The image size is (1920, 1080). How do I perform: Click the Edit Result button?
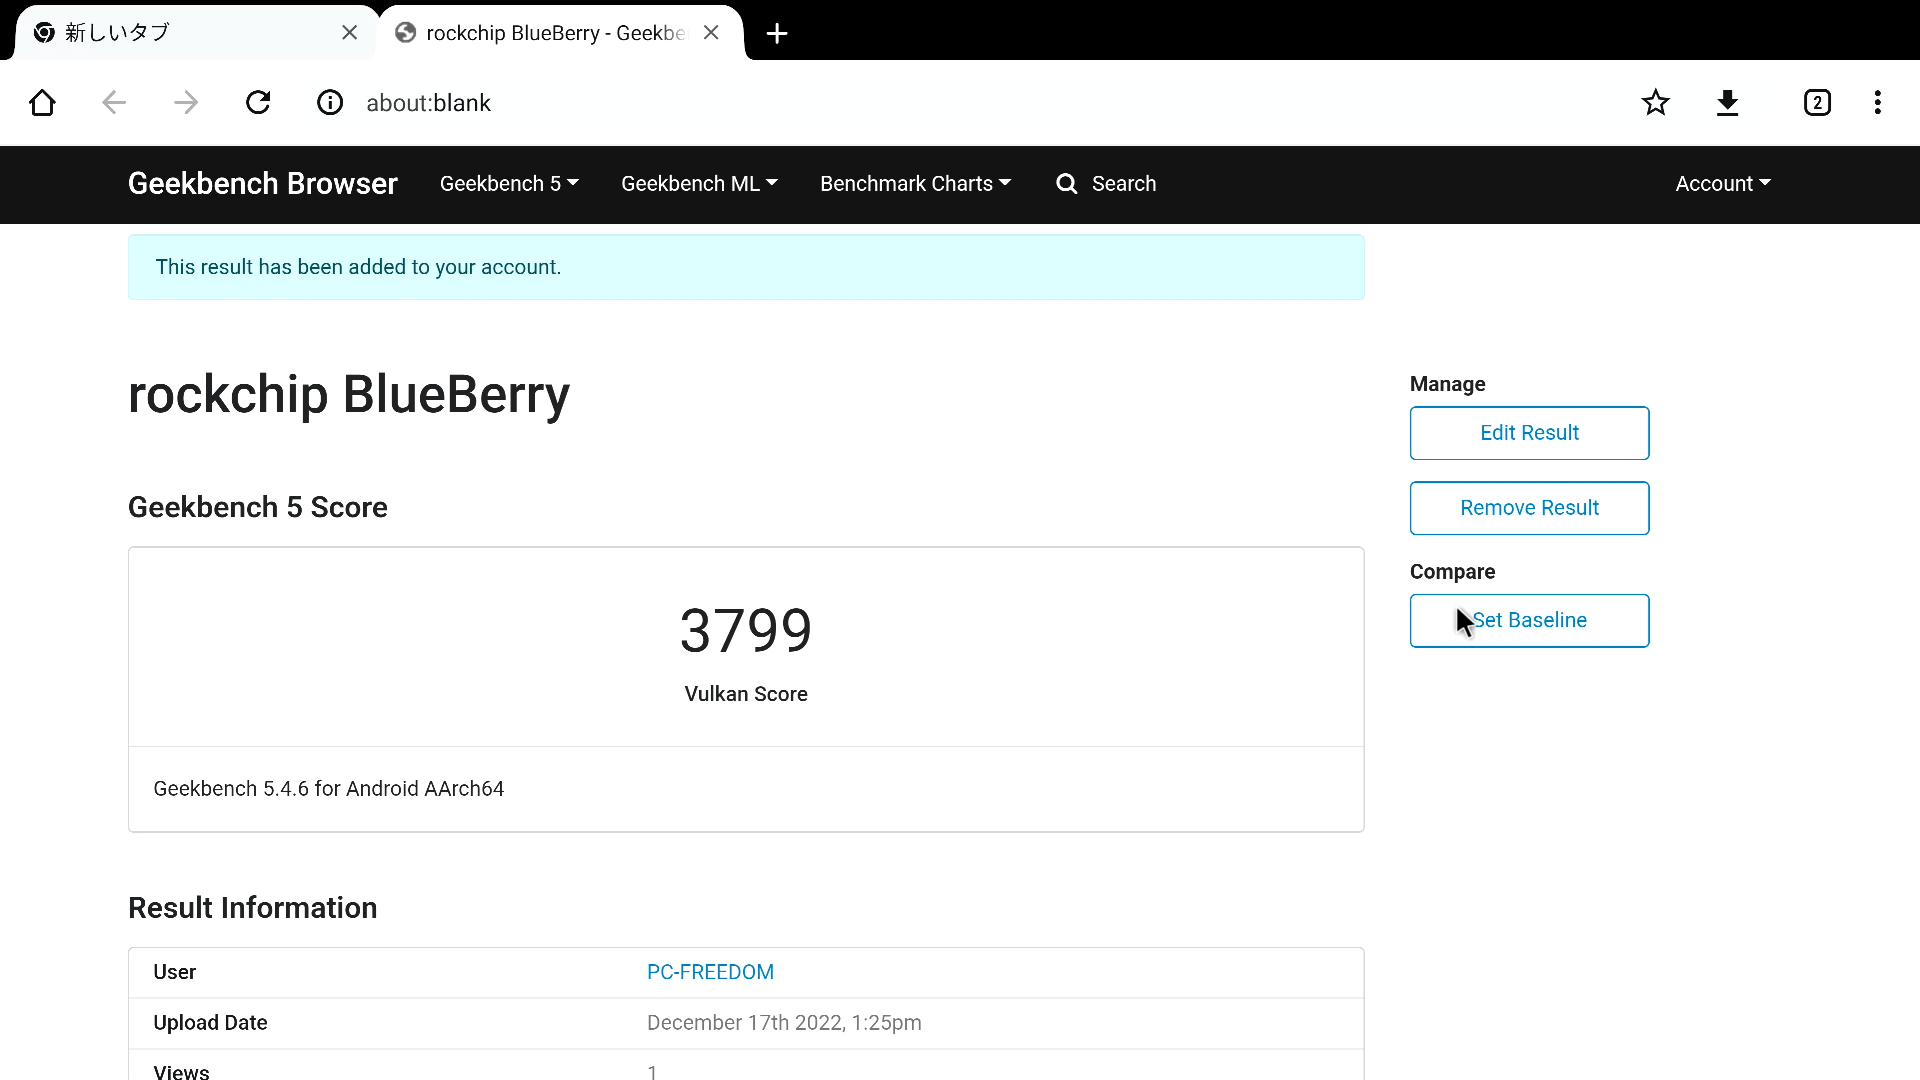pos(1529,433)
